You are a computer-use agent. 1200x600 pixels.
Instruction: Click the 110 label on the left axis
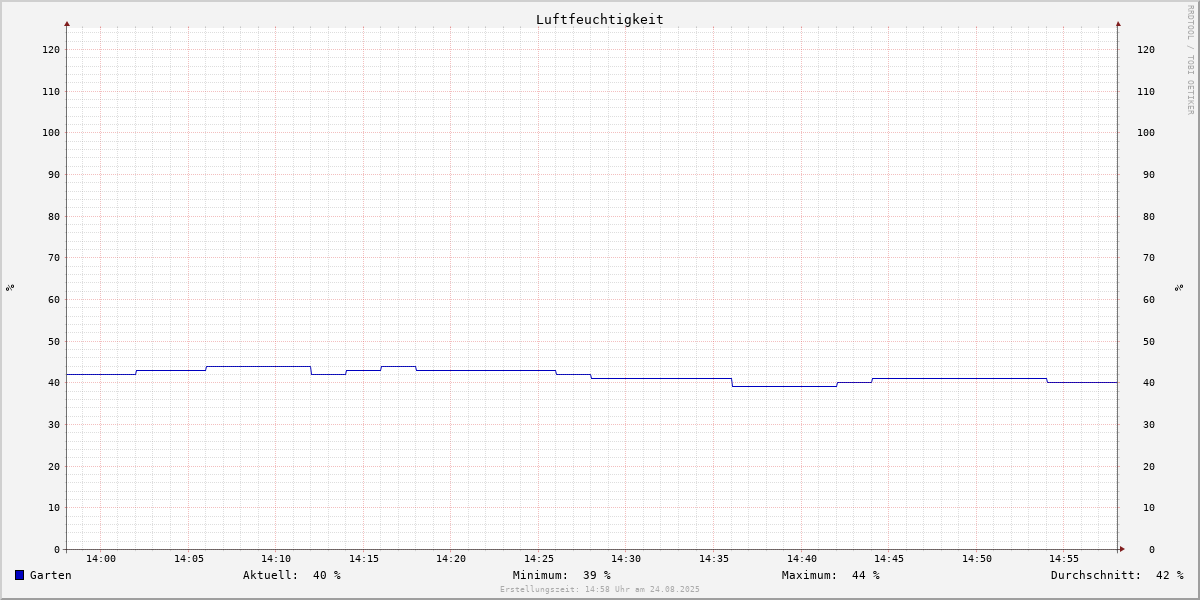pyautogui.click(x=51, y=91)
